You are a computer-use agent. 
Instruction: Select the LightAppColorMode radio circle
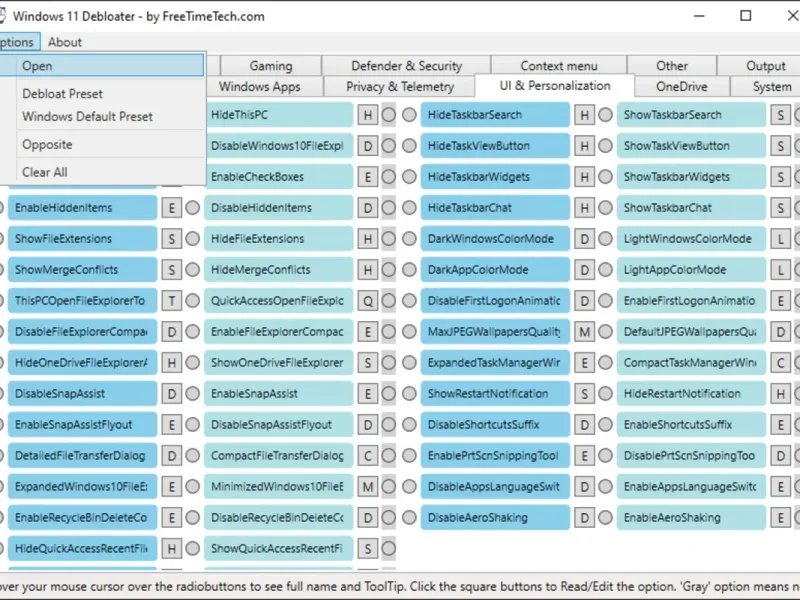pyautogui.click(x=606, y=270)
